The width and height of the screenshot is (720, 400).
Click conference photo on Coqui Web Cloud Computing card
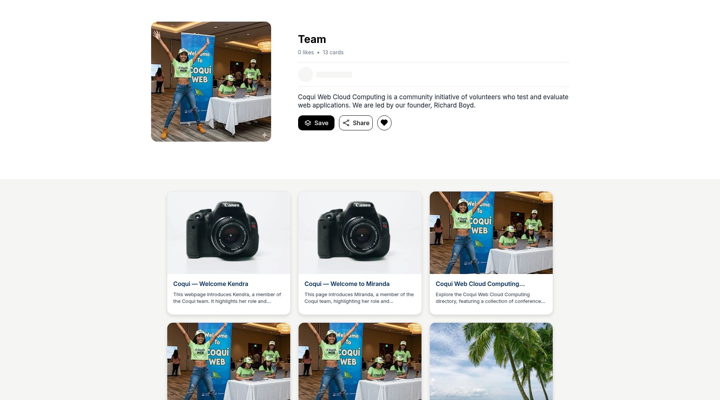click(x=491, y=233)
